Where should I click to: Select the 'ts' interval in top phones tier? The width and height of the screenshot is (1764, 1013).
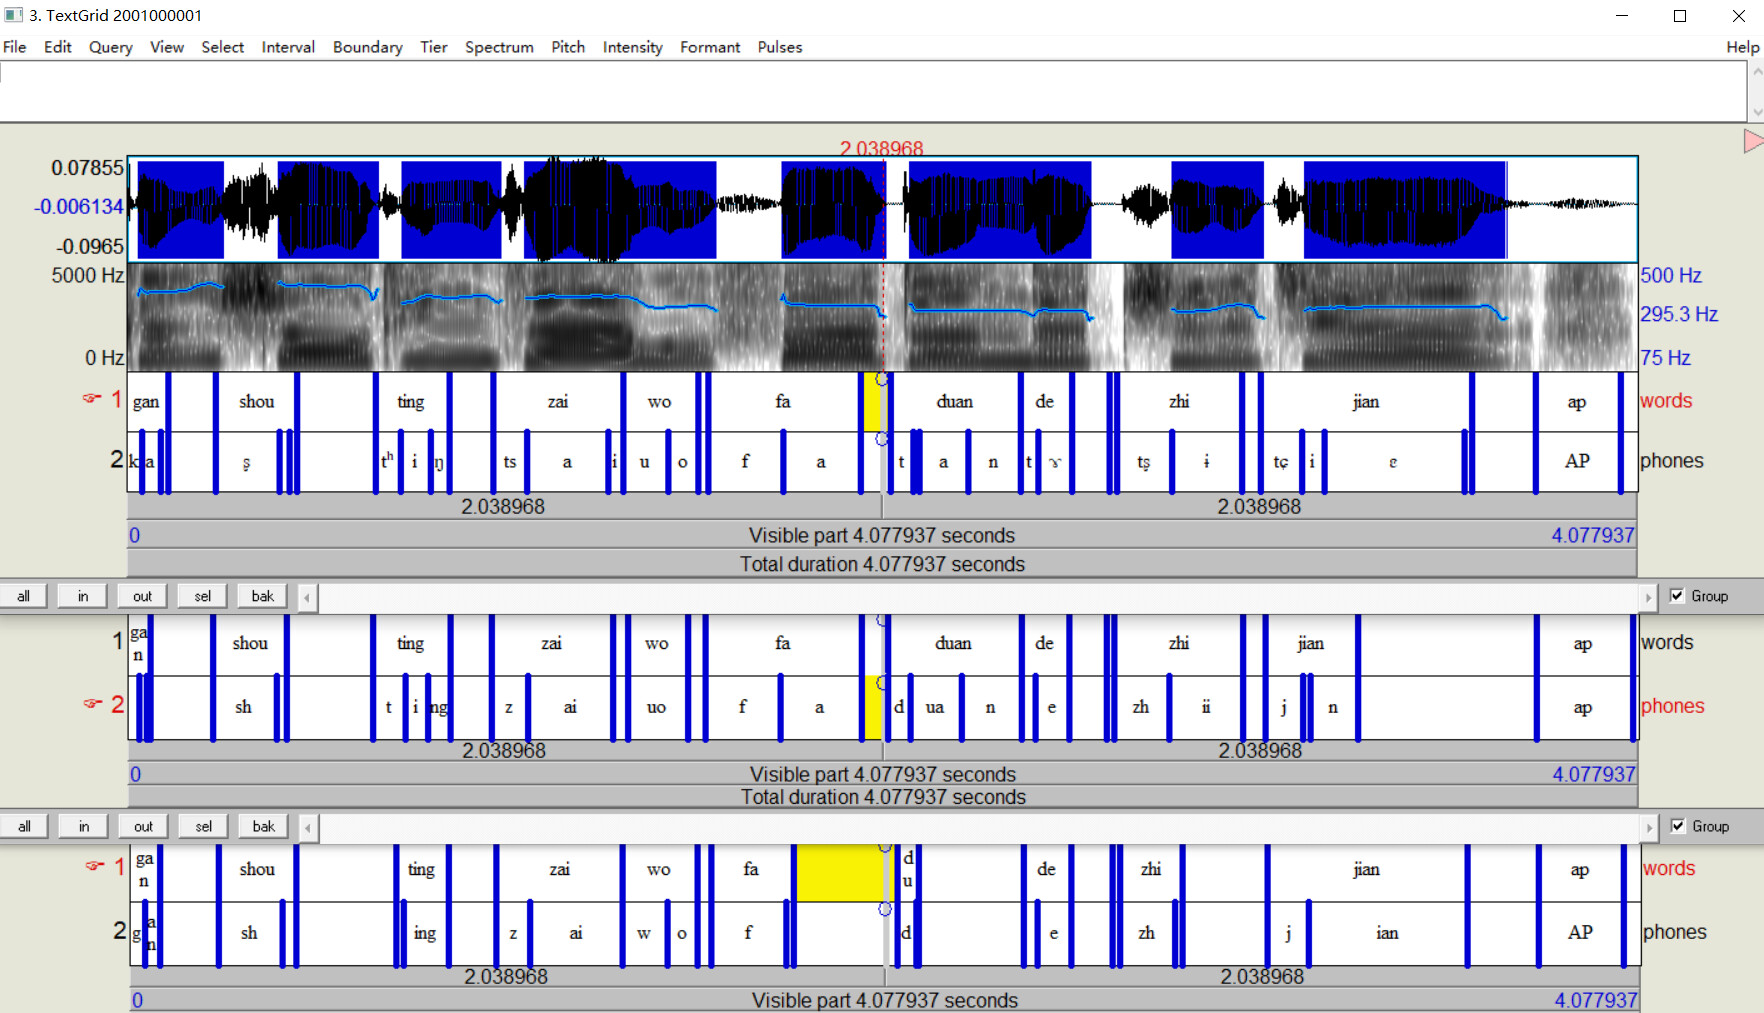(x=509, y=462)
